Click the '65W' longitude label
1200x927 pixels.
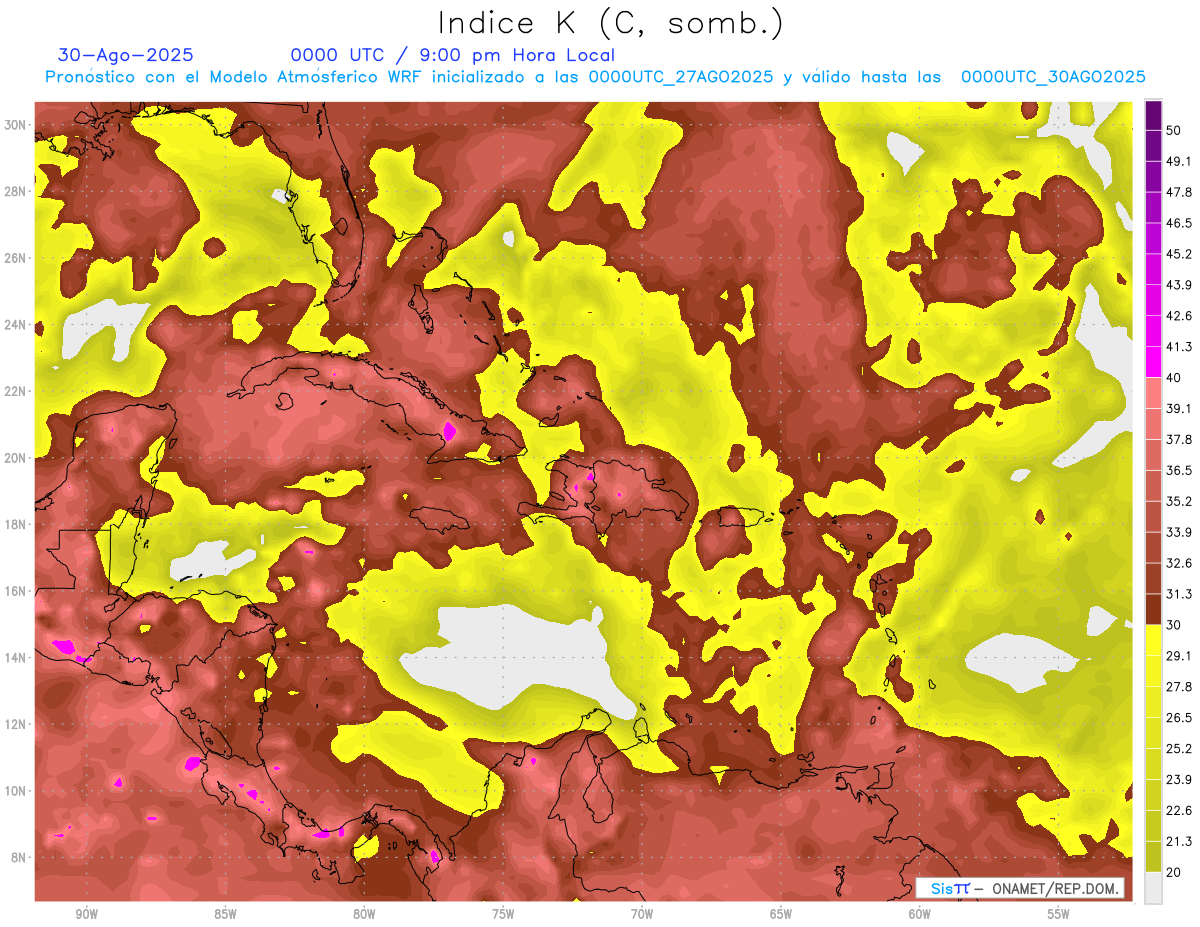pyautogui.click(x=781, y=914)
